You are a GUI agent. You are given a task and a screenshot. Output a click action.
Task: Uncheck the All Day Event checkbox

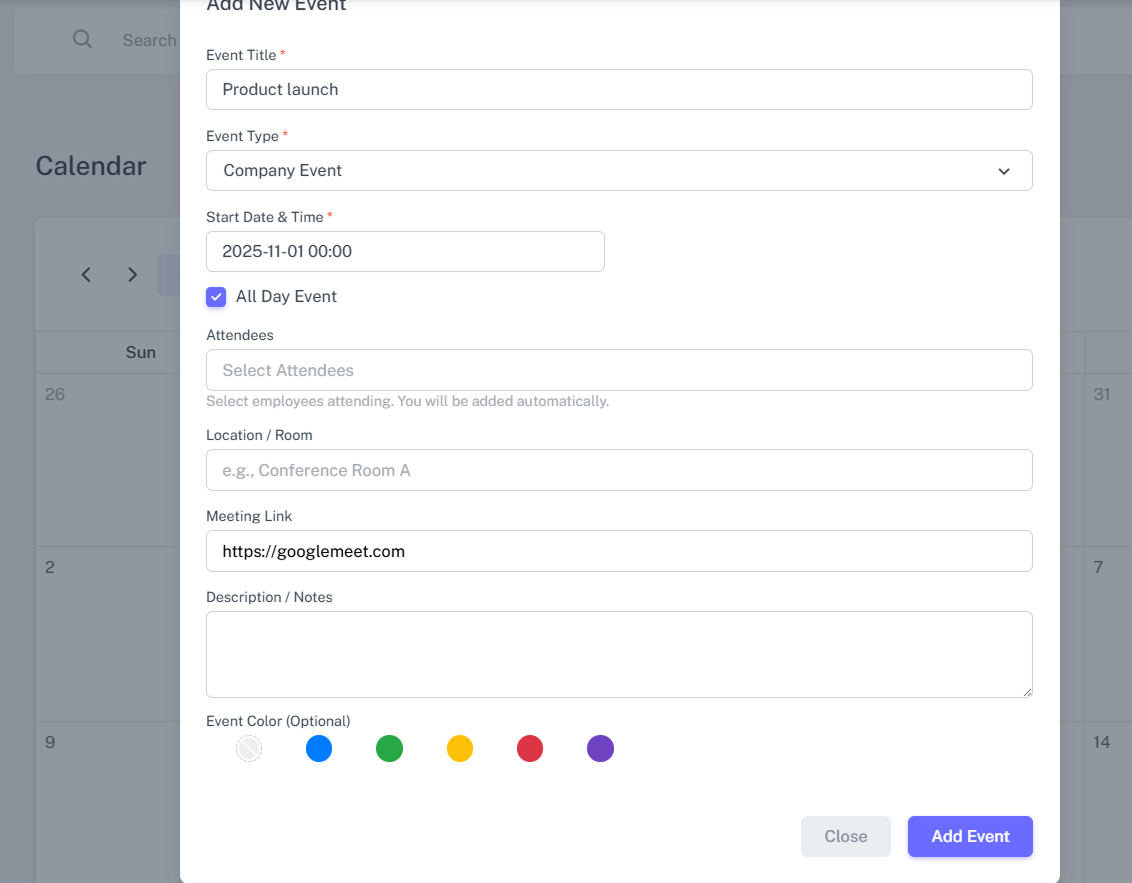point(216,297)
